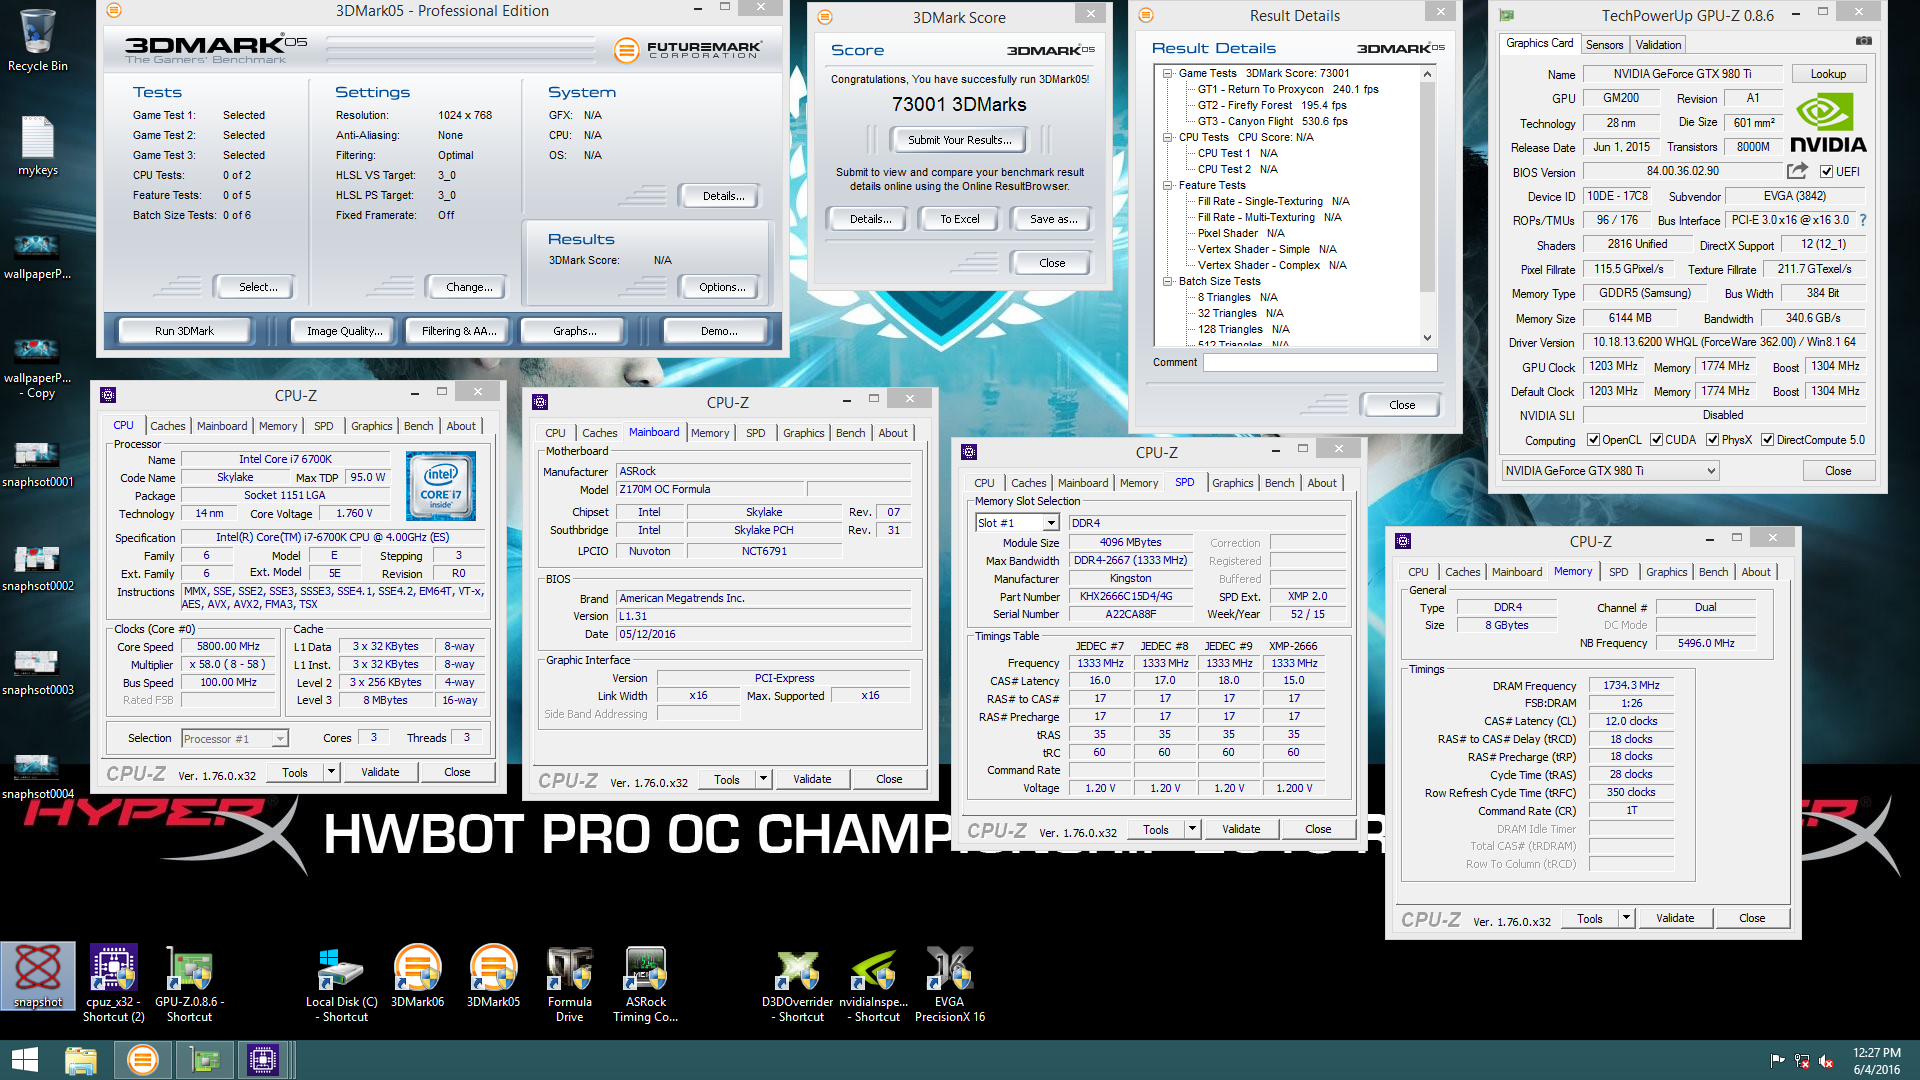Click the Bus Interface question mark icon
The height and width of the screenshot is (1080, 1920).
click(1863, 220)
